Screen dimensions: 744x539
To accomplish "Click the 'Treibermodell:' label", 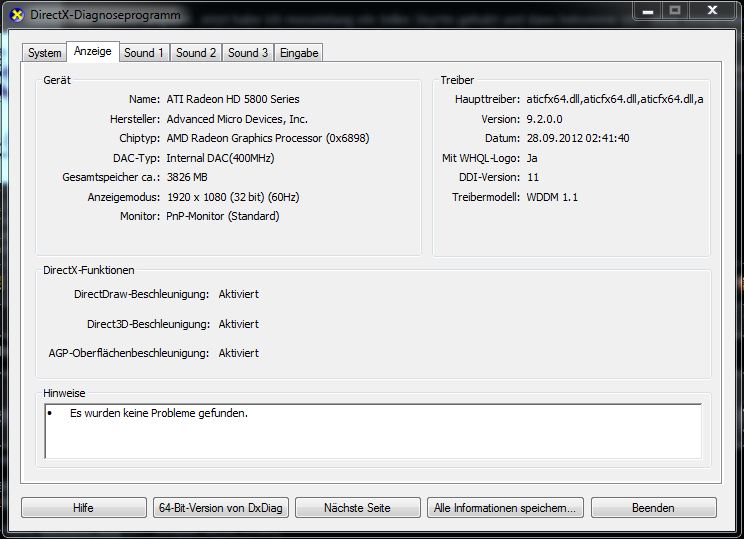I will click(x=486, y=197).
